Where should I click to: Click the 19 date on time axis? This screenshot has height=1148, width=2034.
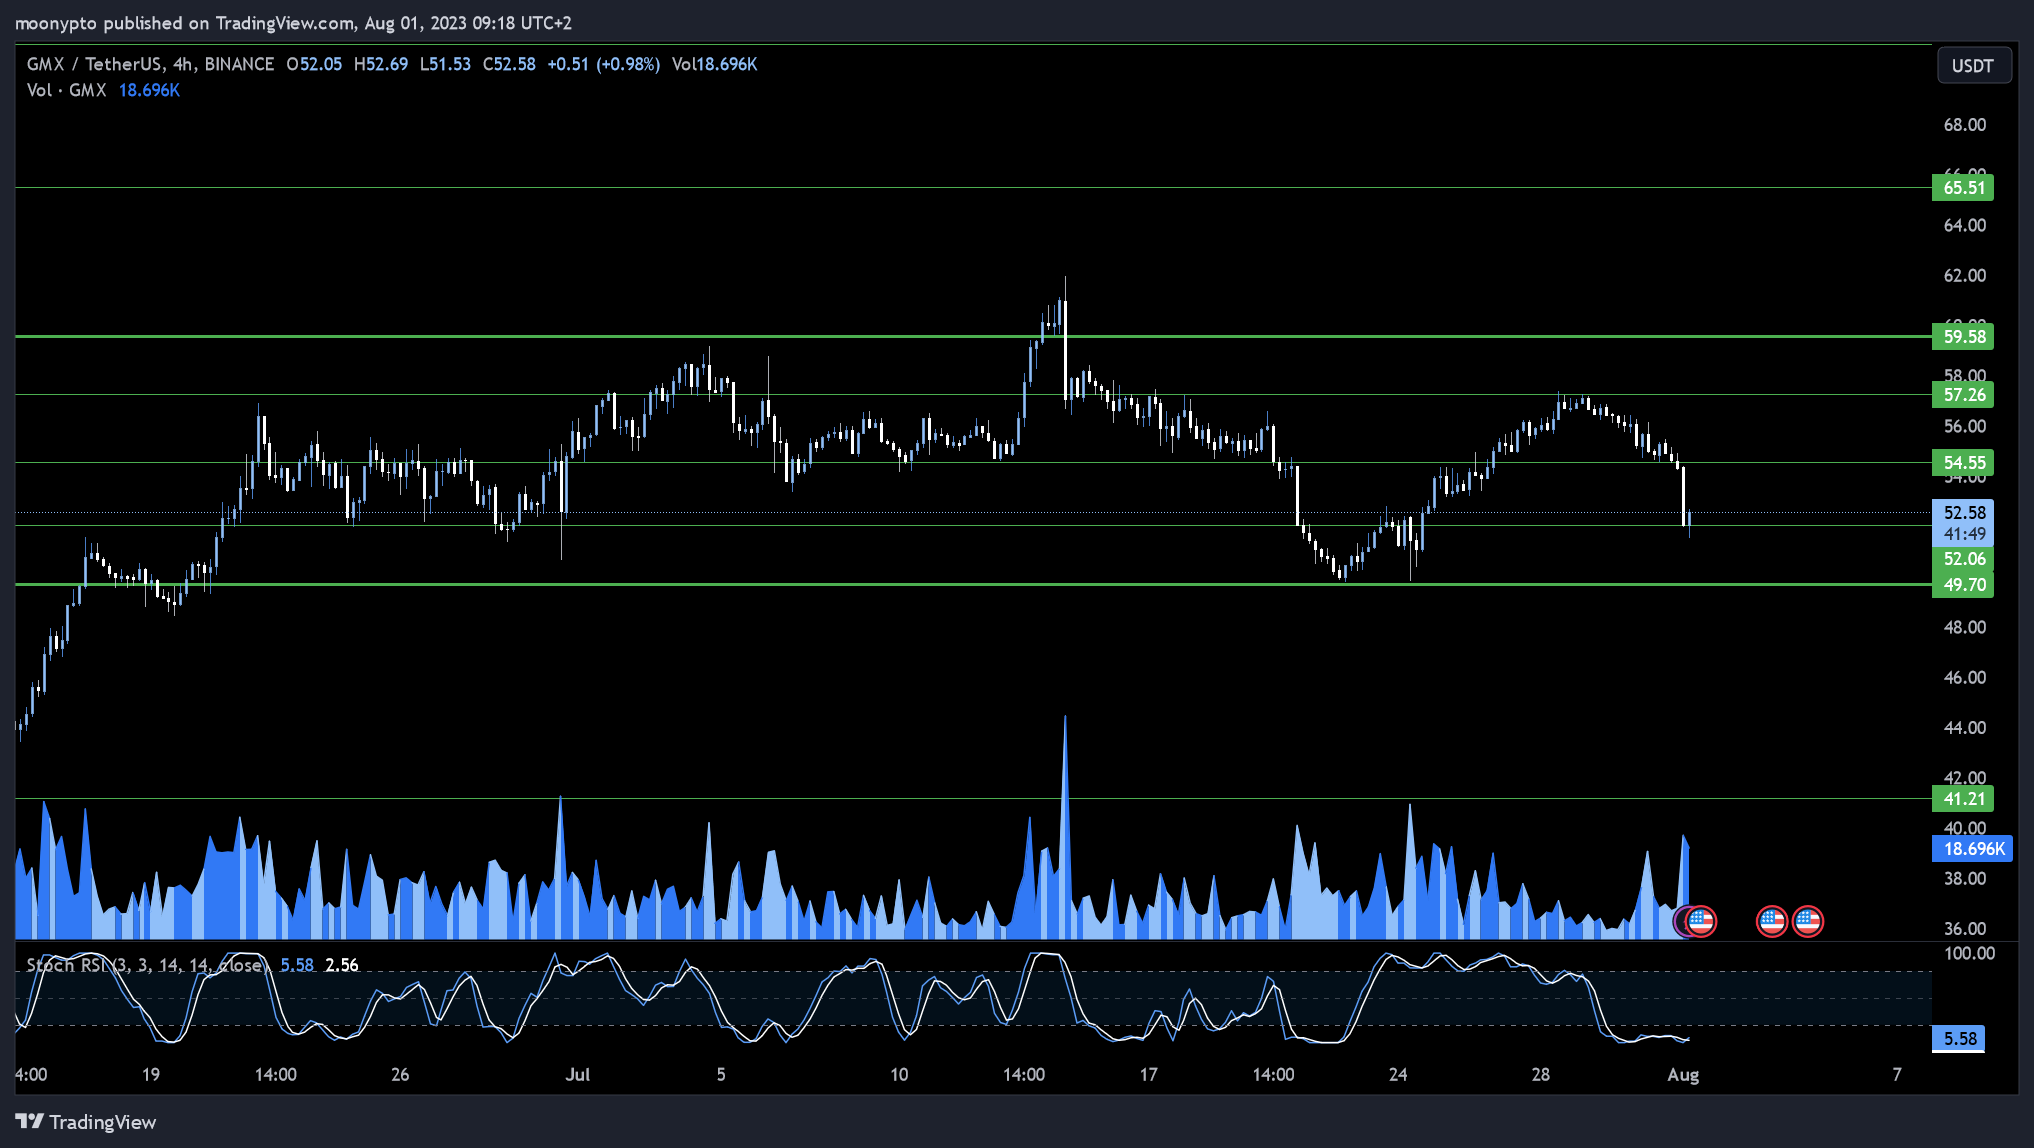(150, 1075)
